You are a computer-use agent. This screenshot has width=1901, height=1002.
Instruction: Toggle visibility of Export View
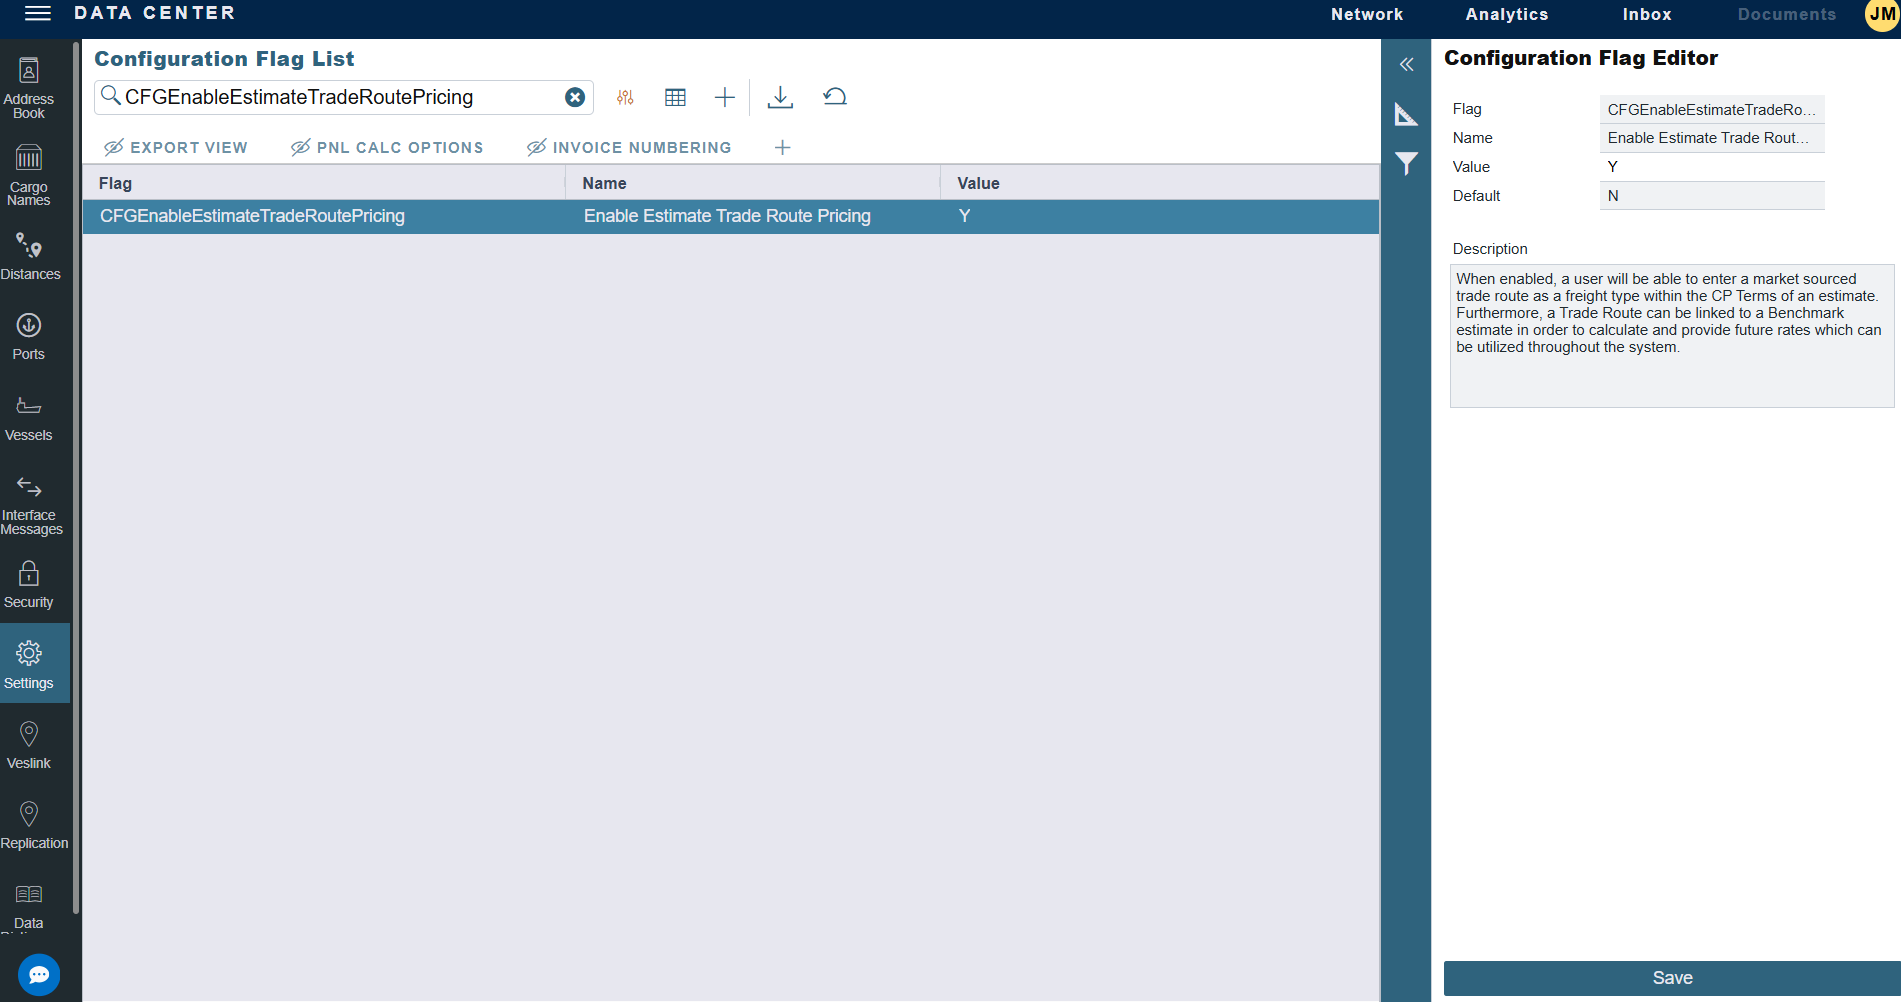coord(114,148)
